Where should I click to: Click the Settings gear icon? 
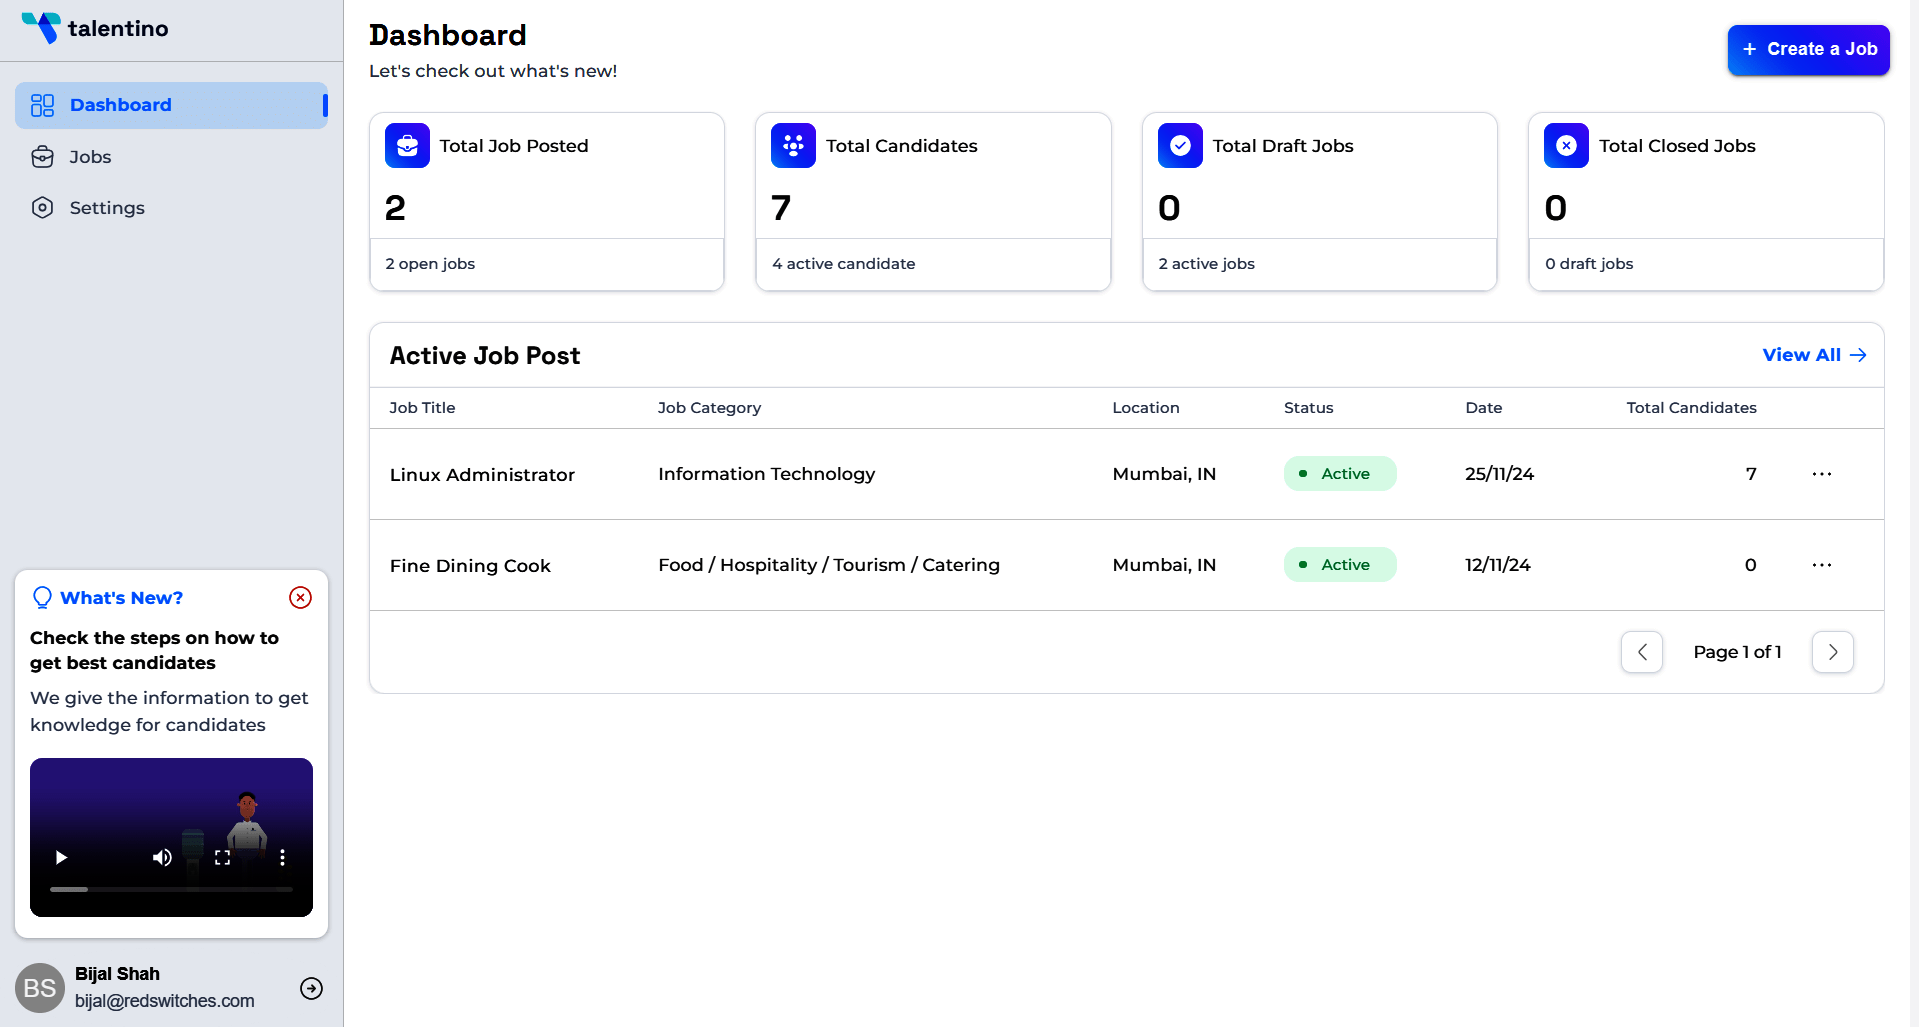pyautogui.click(x=42, y=207)
